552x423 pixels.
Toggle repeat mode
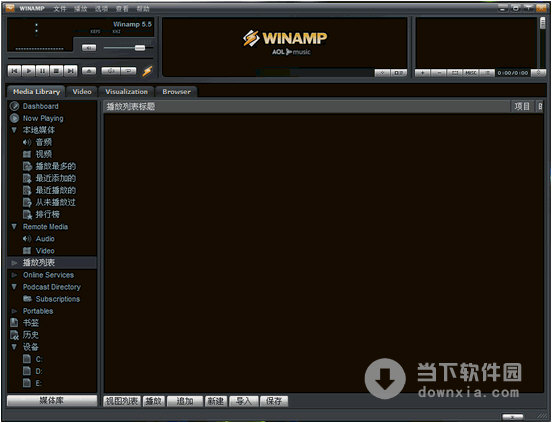(128, 71)
